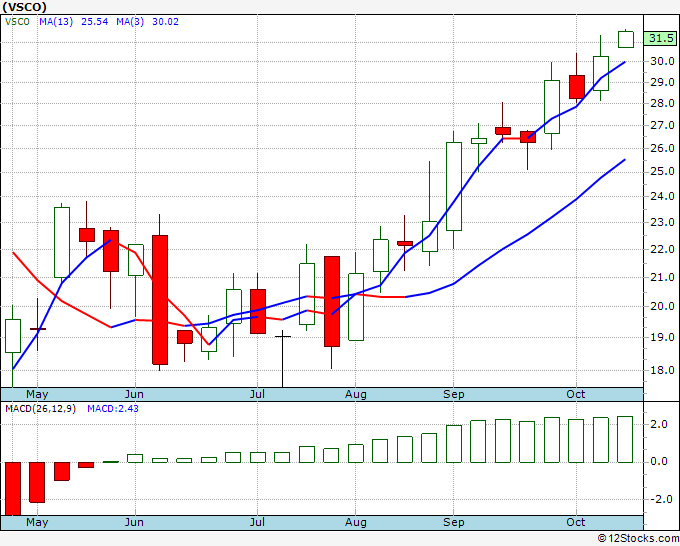Click Aug on the price chart time axis

point(356,394)
